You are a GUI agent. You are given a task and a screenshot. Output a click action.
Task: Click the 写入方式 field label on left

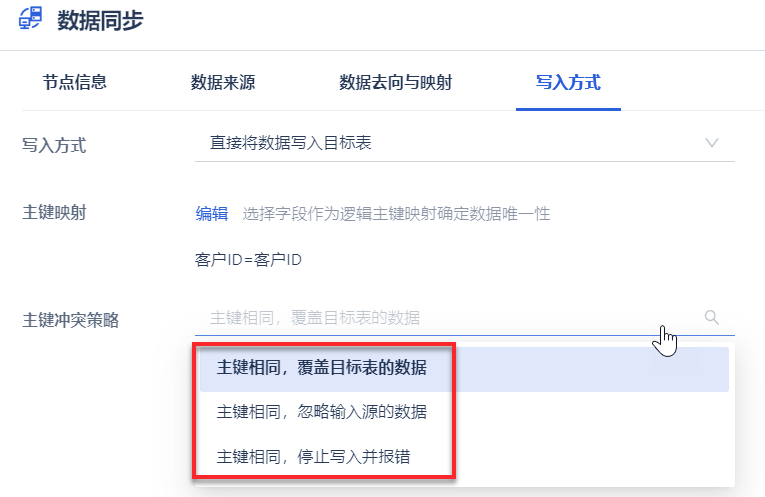tap(54, 145)
